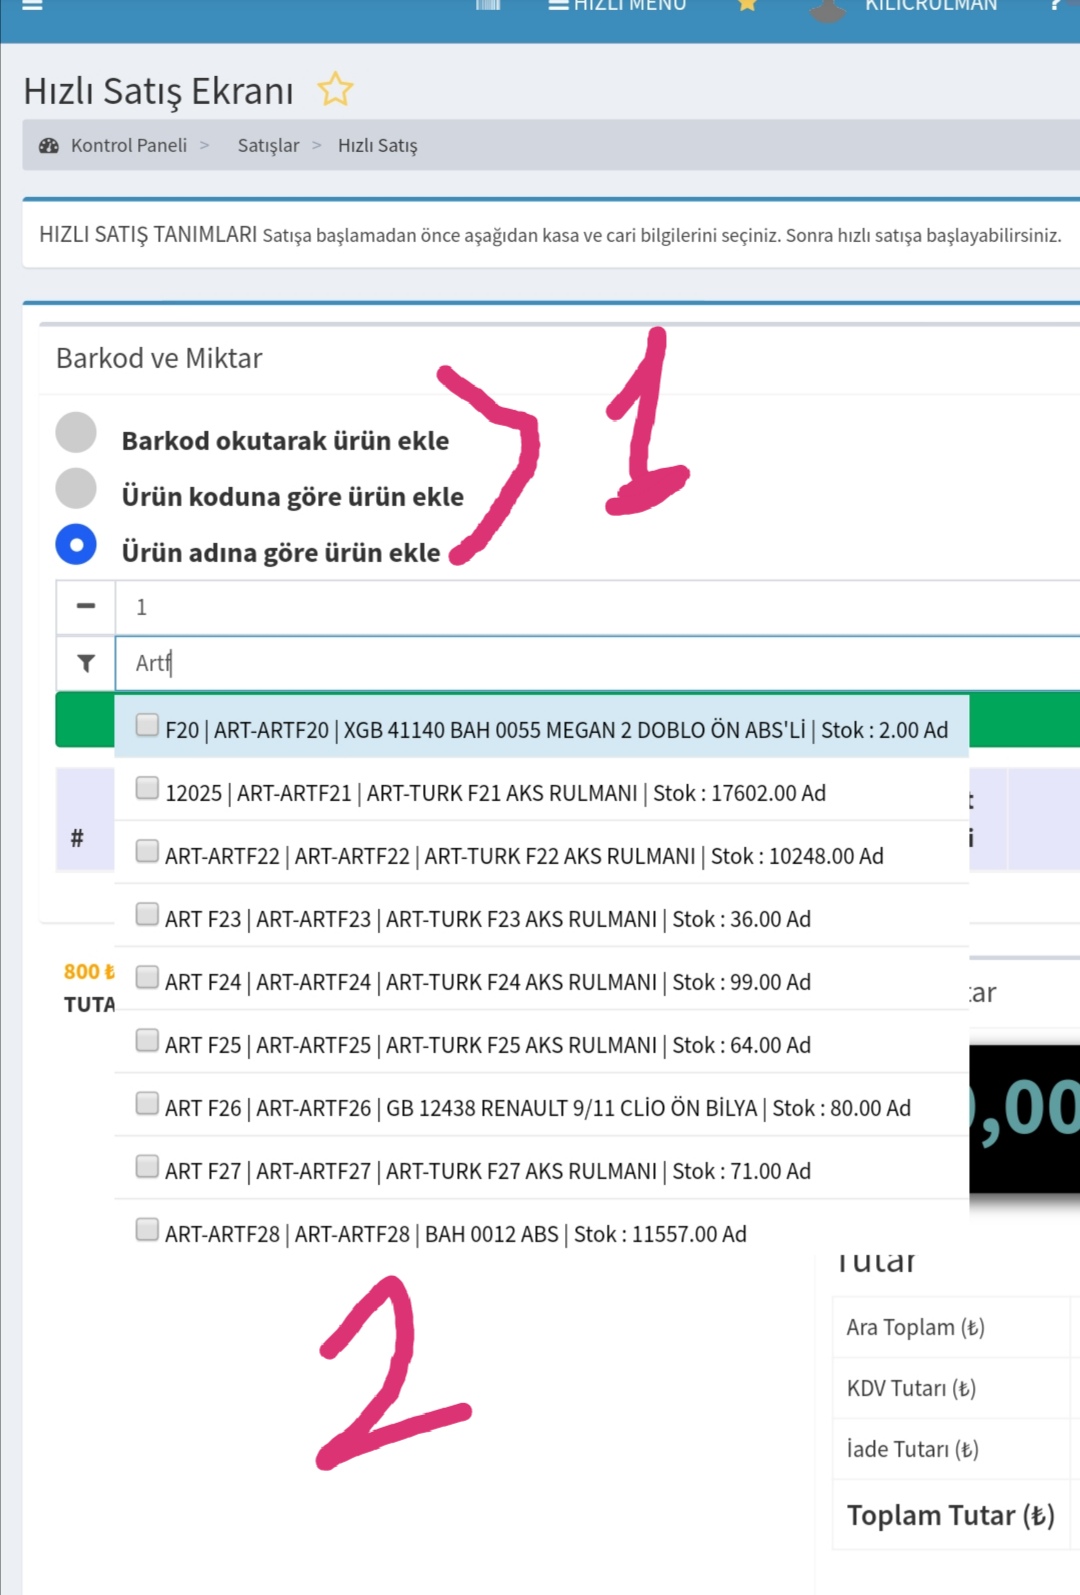
Task: Click the minus icon beside quantity field
Action: coord(86,607)
